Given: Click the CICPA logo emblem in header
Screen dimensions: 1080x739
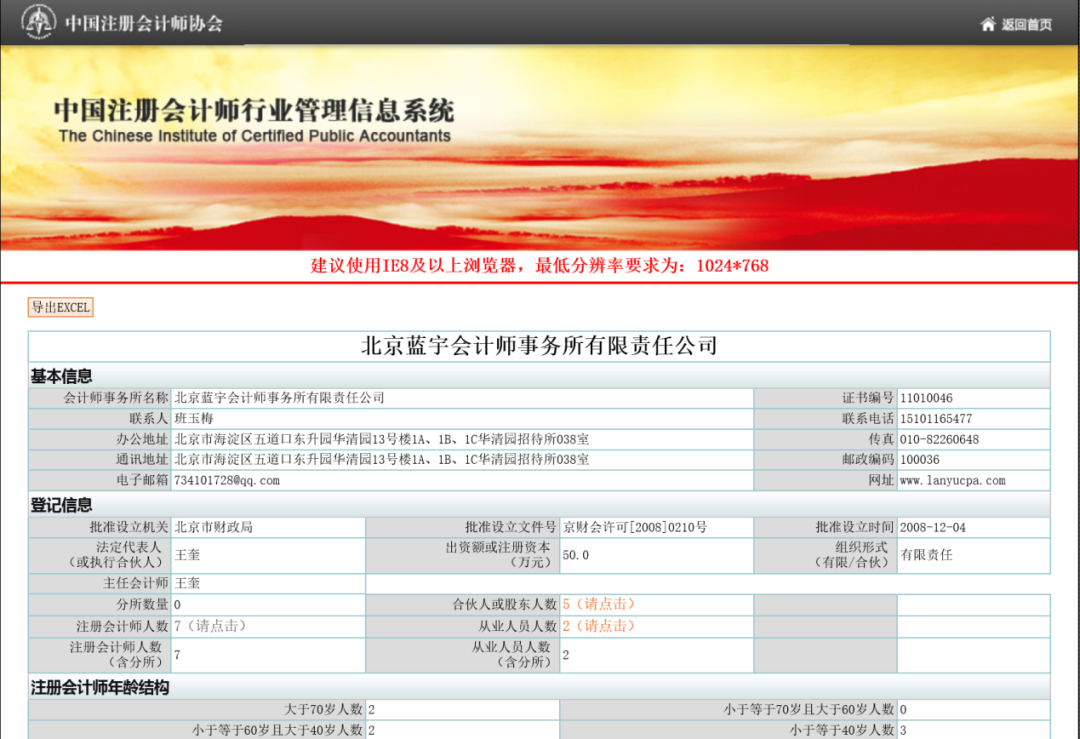Looking at the screenshot, I should (39, 22).
